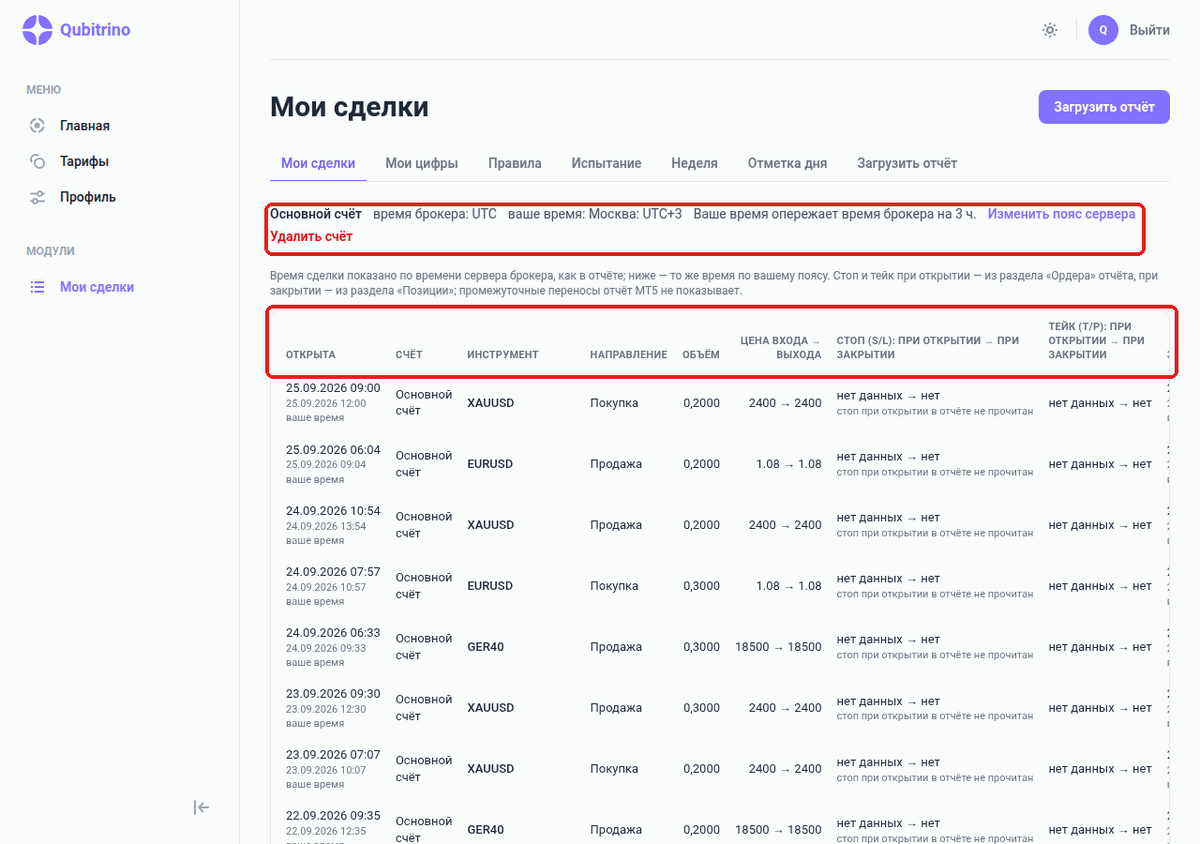The height and width of the screenshot is (844, 1200).
Task: Click the Основной счёт account name above table
Action: click(x=316, y=214)
